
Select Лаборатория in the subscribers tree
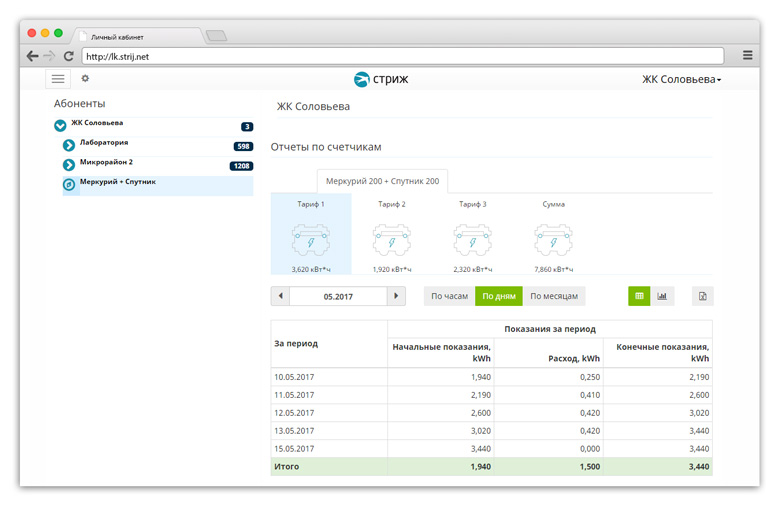(104, 142)
